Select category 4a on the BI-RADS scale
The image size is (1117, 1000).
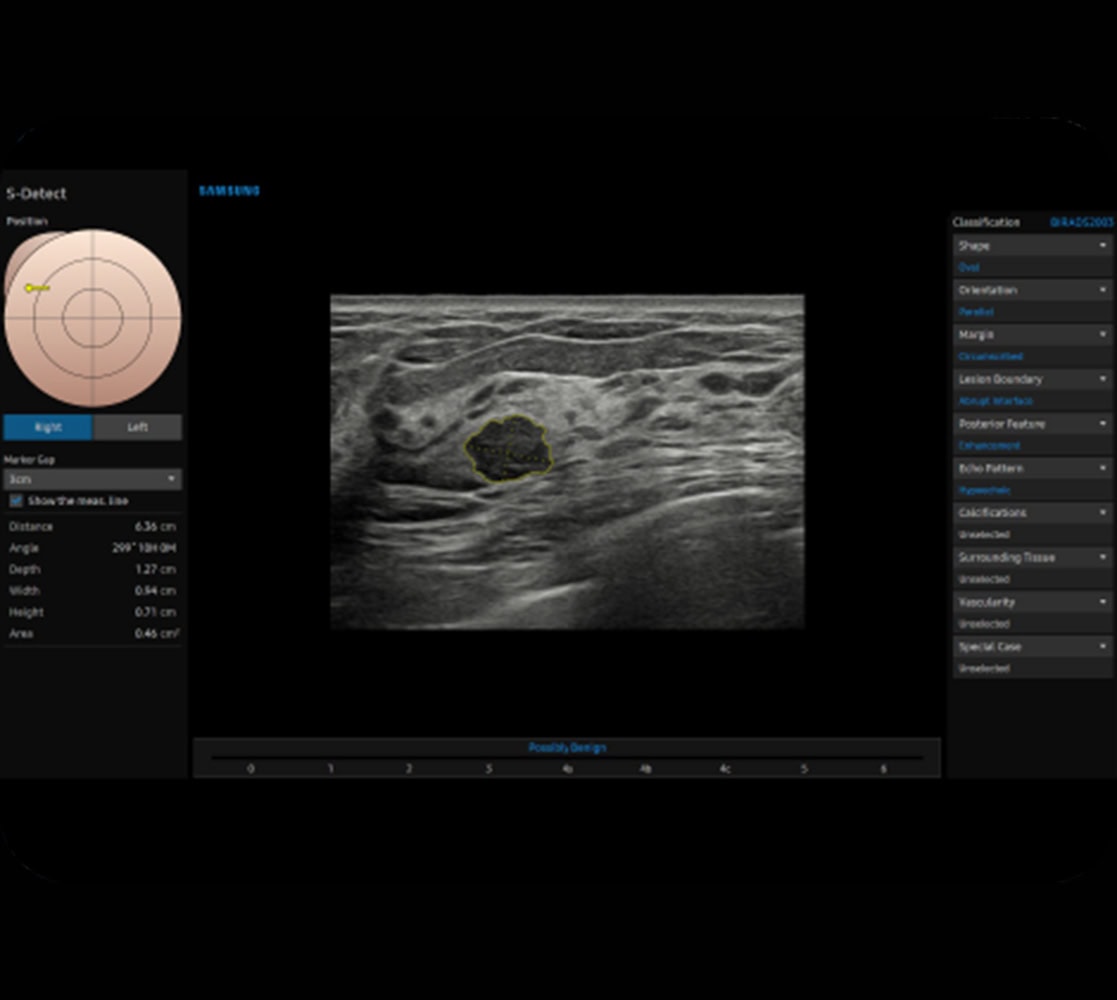tap(567, 768)
